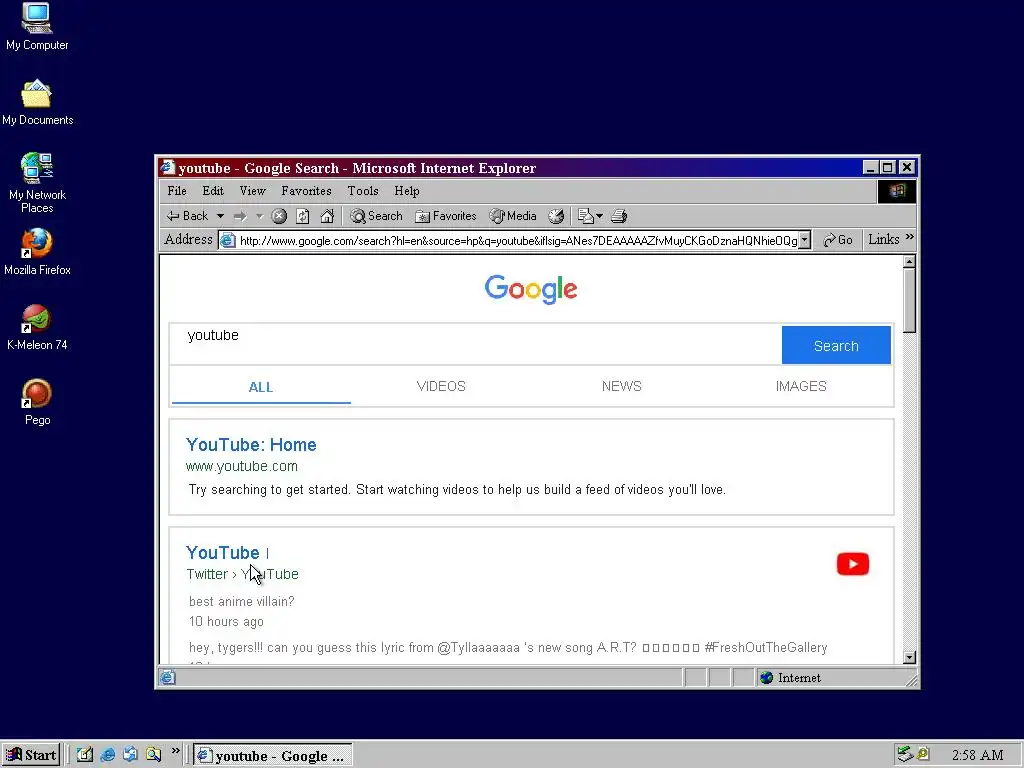Click the page icon in Address bar

click(227, 240)
